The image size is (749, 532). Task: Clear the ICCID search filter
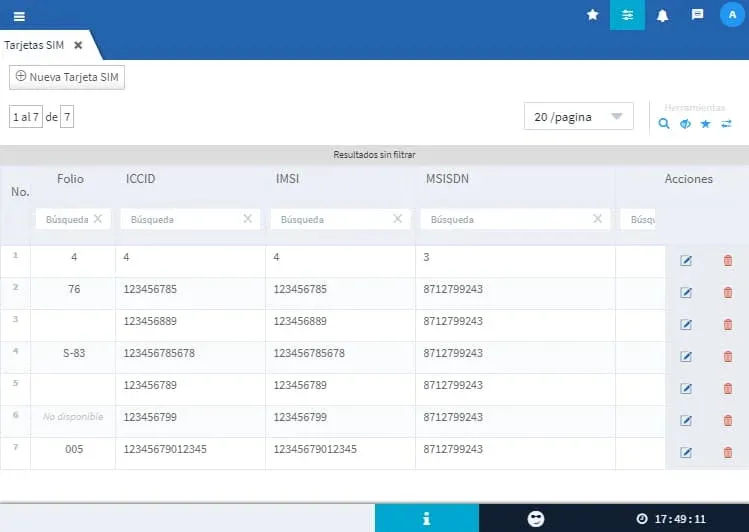[247, 219]
